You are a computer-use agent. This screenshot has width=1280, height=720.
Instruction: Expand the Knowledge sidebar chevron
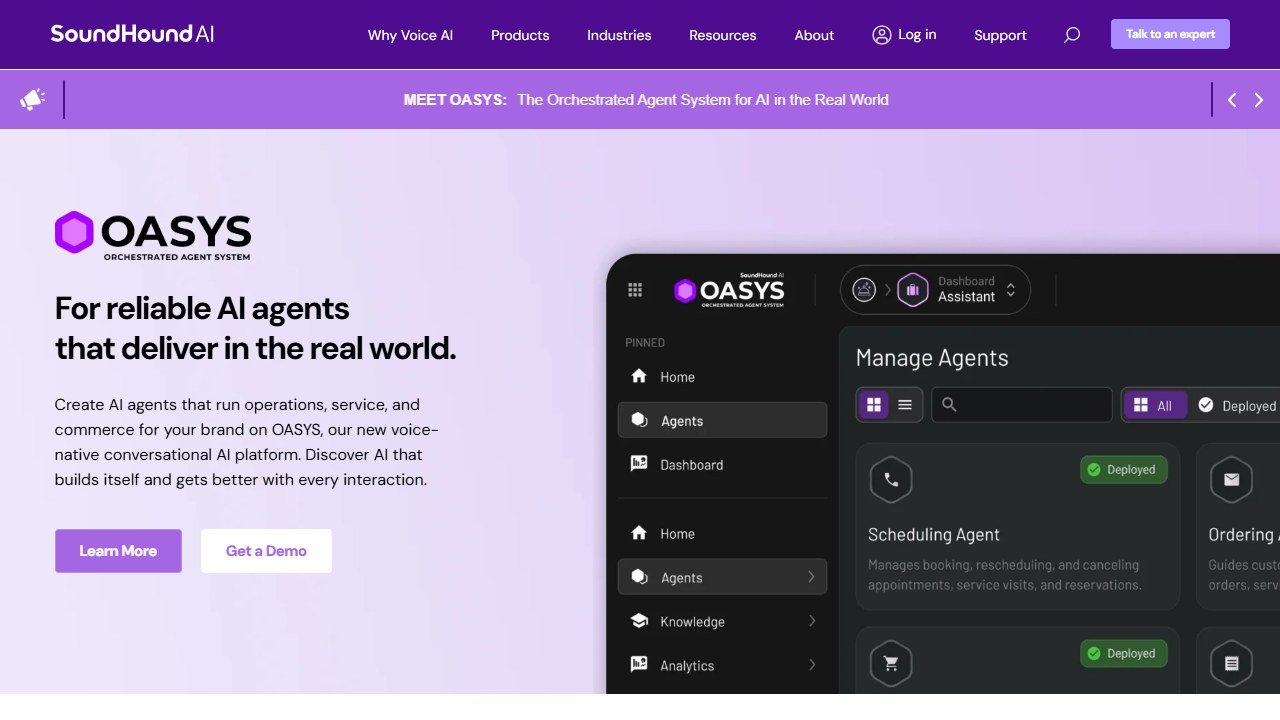(811, 621)
